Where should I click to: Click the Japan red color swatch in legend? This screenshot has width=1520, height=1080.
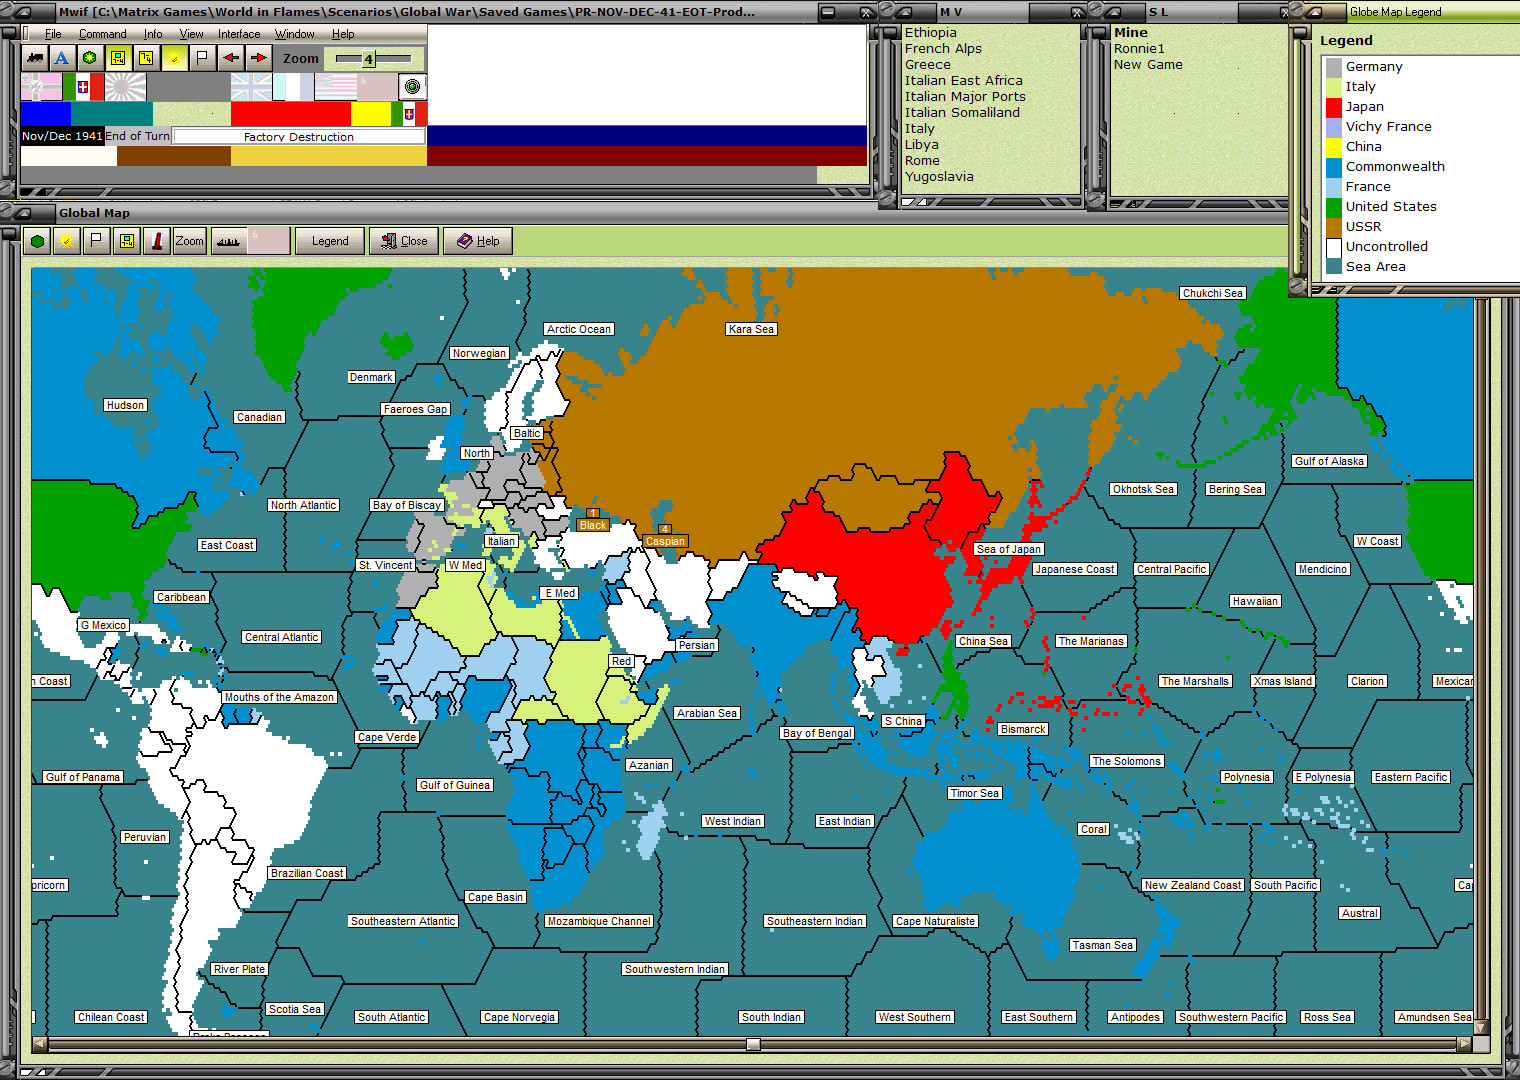pyautogui.click(x=1333, y=107)
